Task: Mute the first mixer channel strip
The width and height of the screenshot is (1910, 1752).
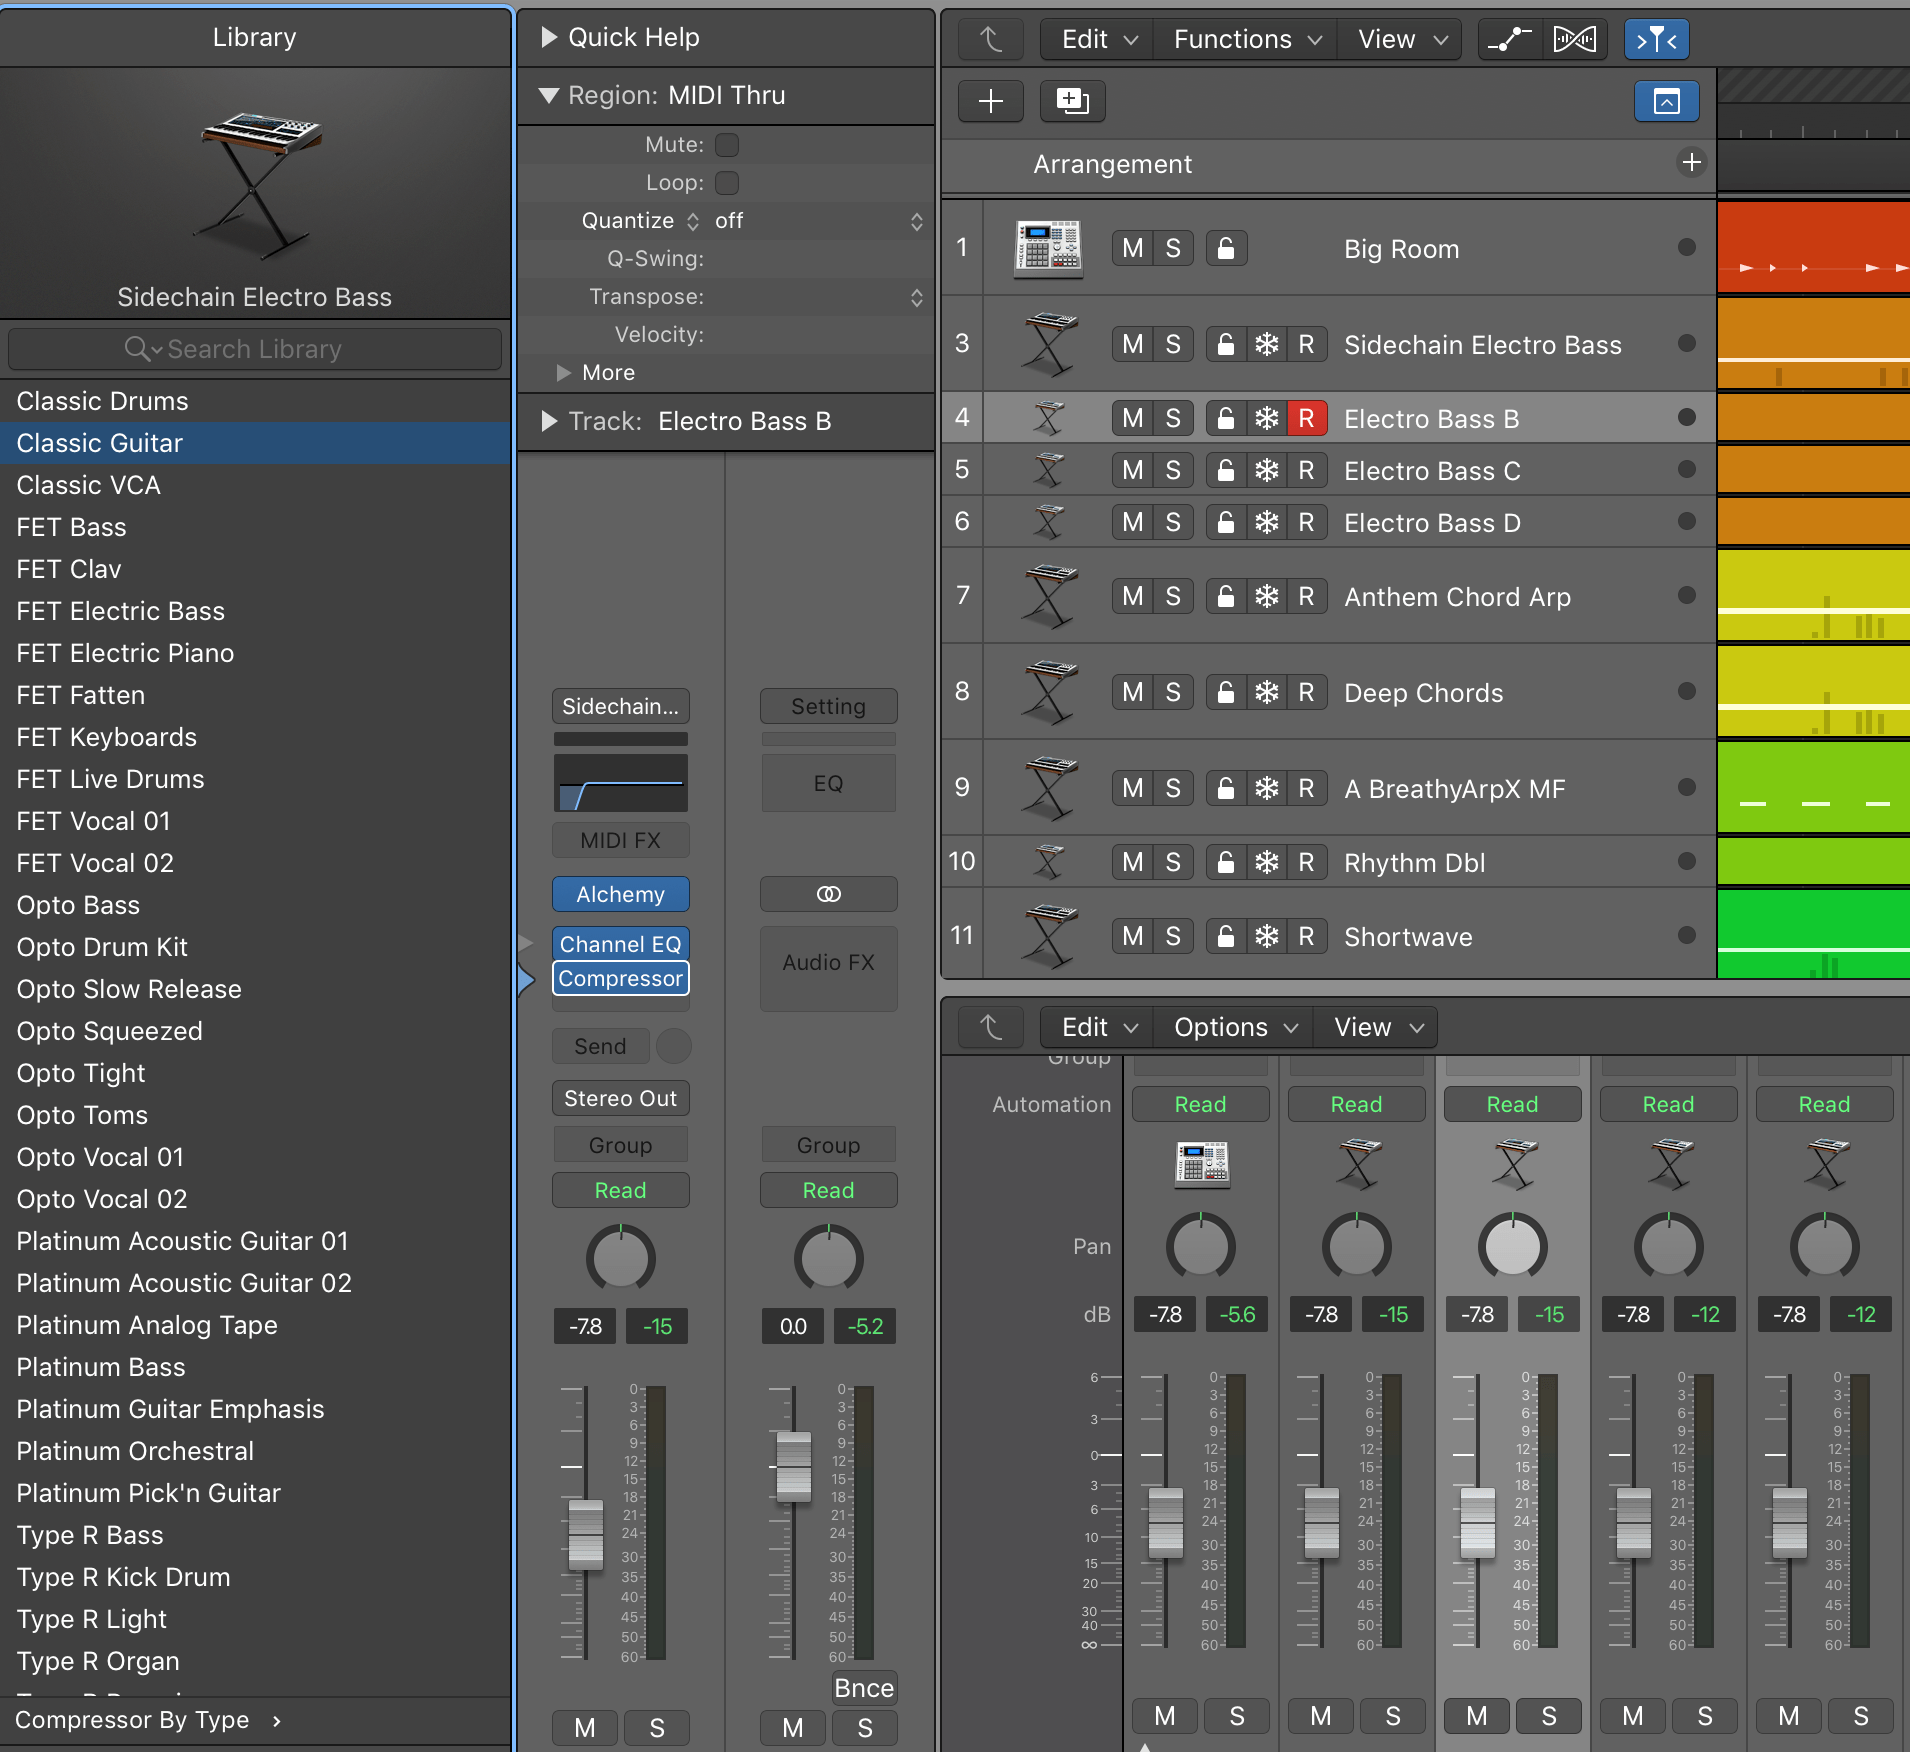Action: click(1165, 1716)
